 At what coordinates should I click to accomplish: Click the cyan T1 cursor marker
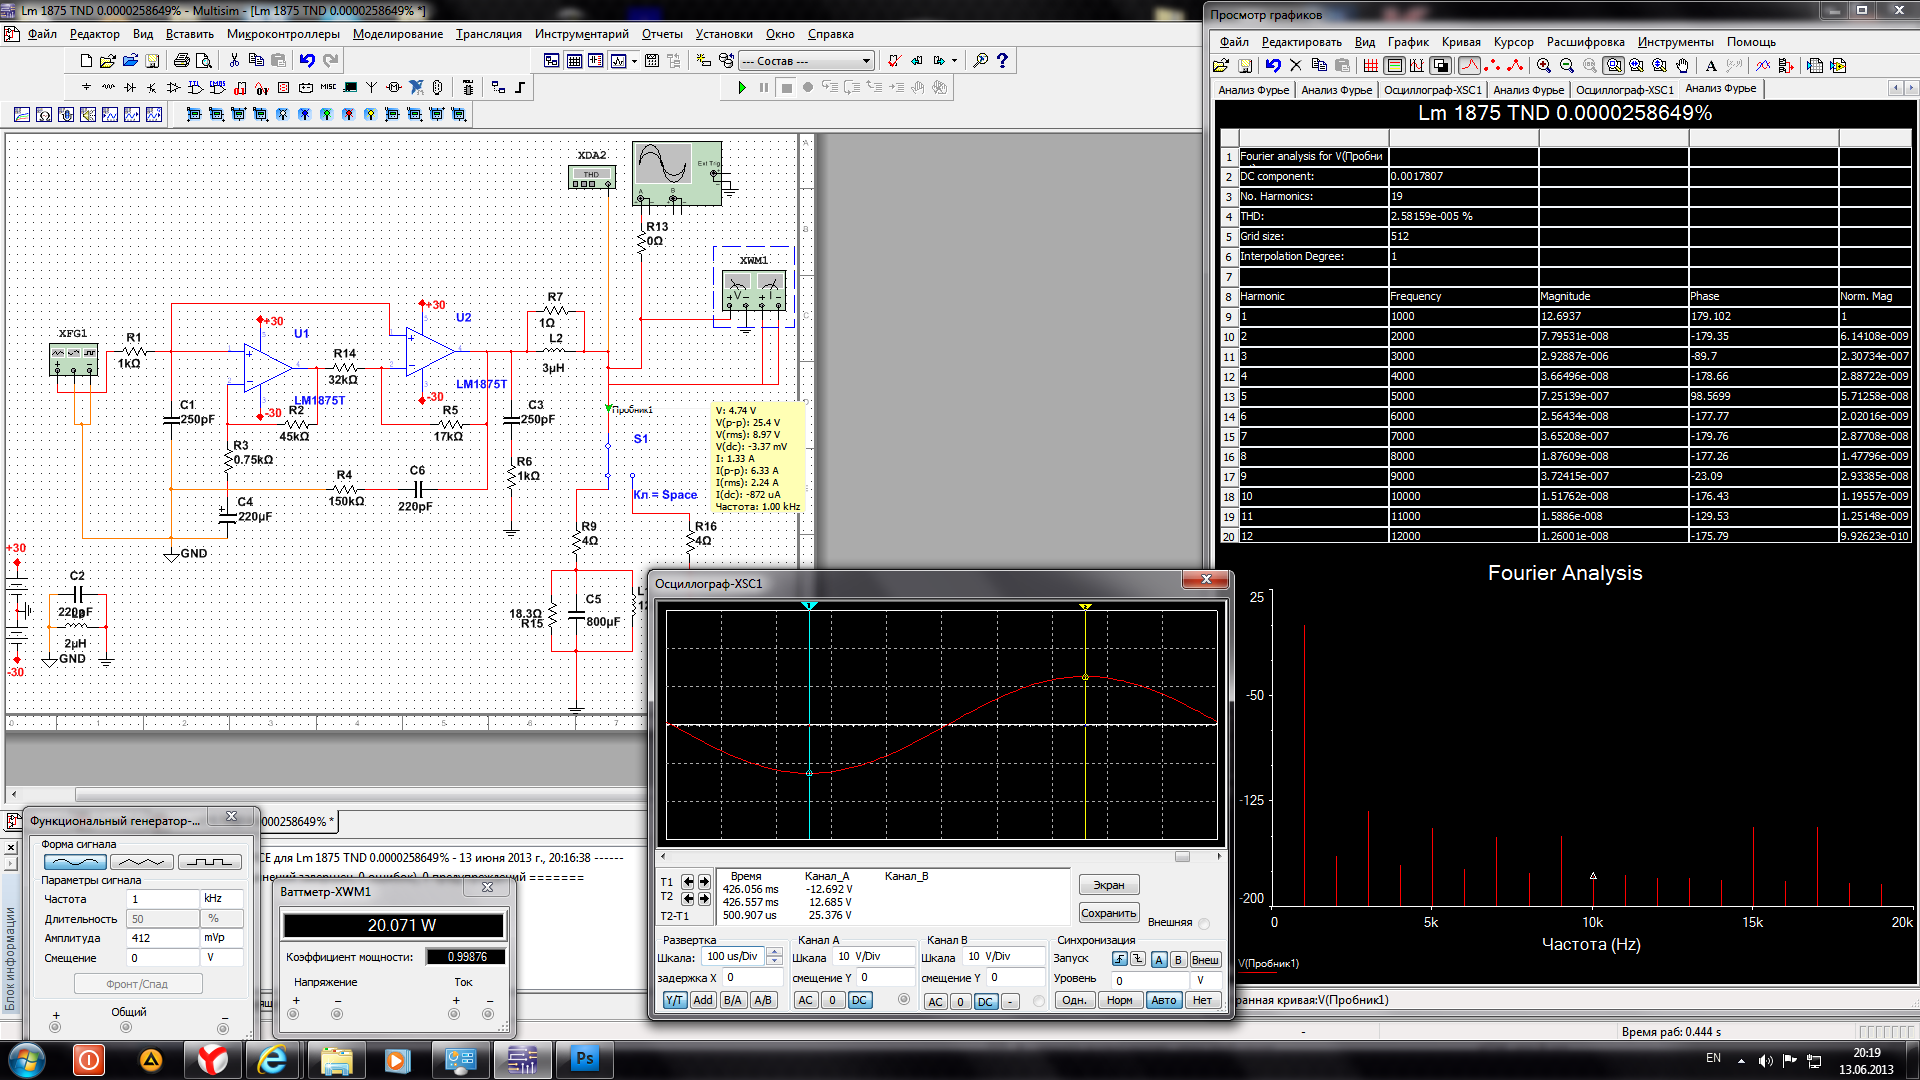(809, 606)
